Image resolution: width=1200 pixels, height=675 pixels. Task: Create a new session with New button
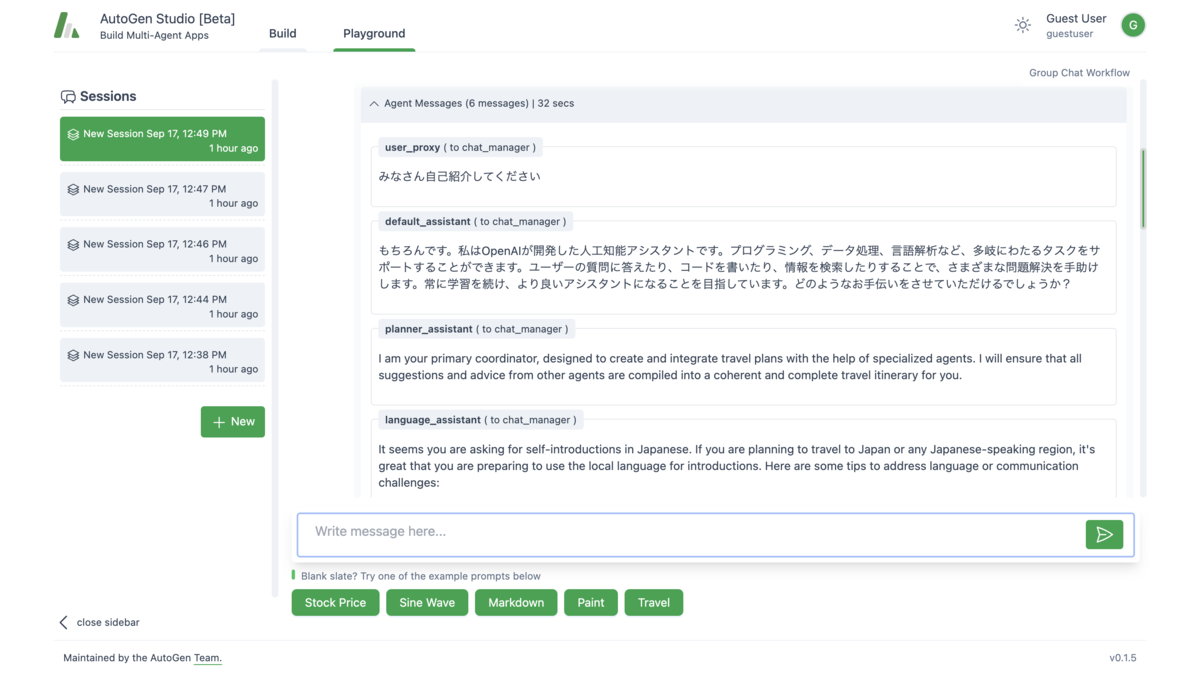[233, 422]
